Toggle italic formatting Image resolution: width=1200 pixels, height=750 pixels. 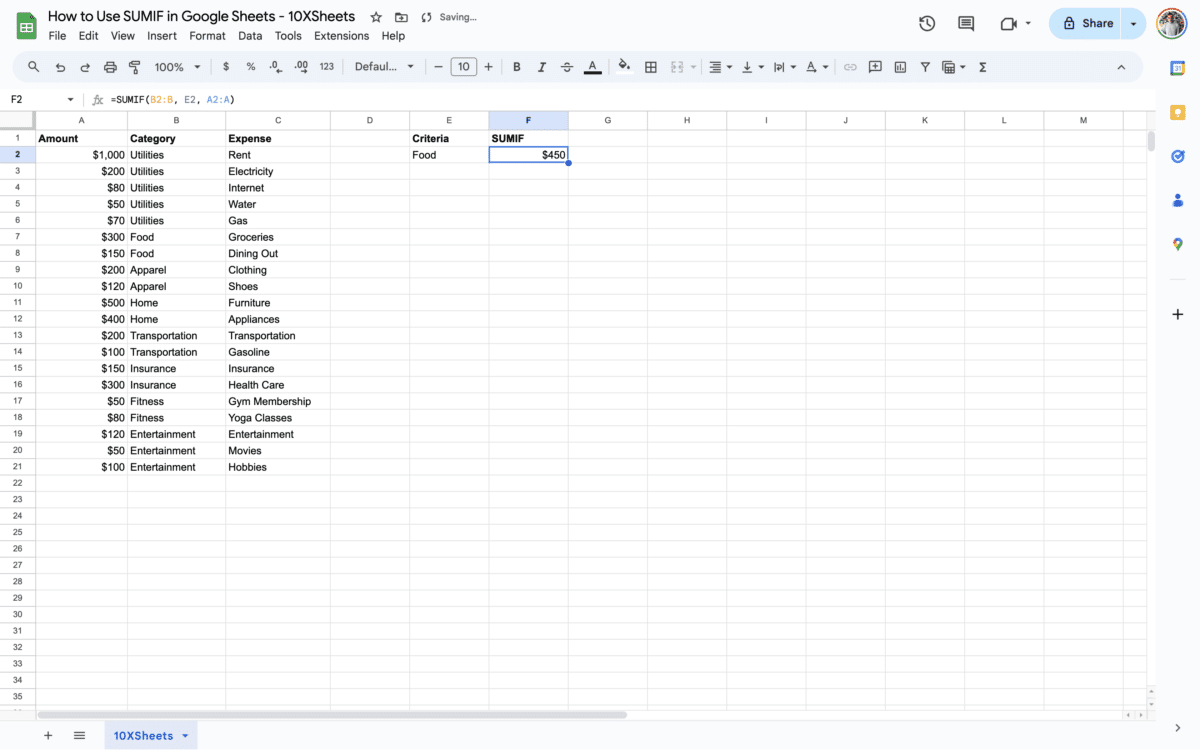541,66
